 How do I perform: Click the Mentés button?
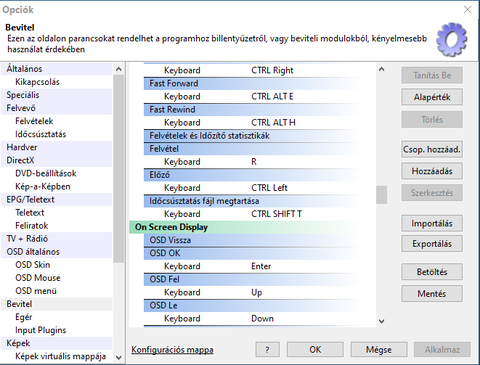coord(432,294)
